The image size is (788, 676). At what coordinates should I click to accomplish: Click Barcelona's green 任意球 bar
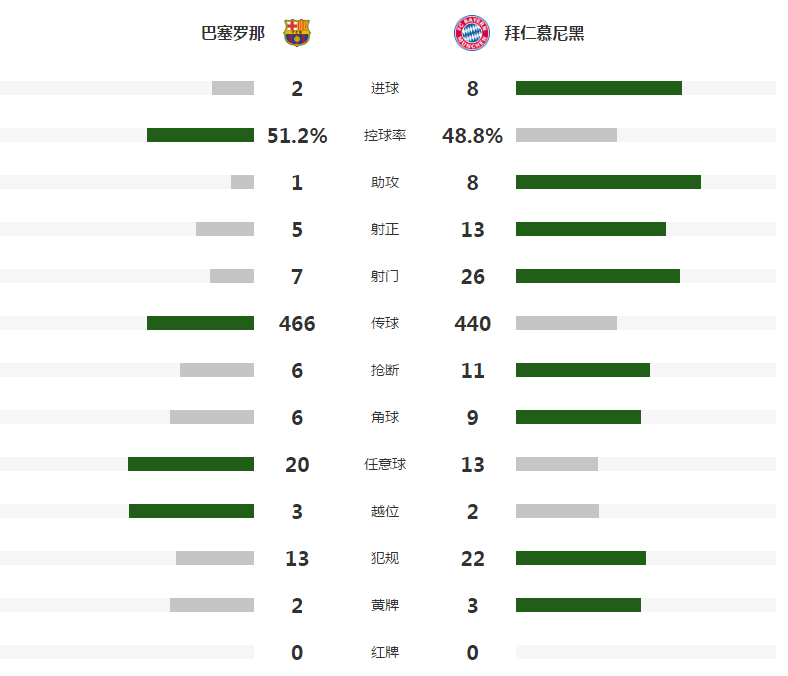click(191, 464)
